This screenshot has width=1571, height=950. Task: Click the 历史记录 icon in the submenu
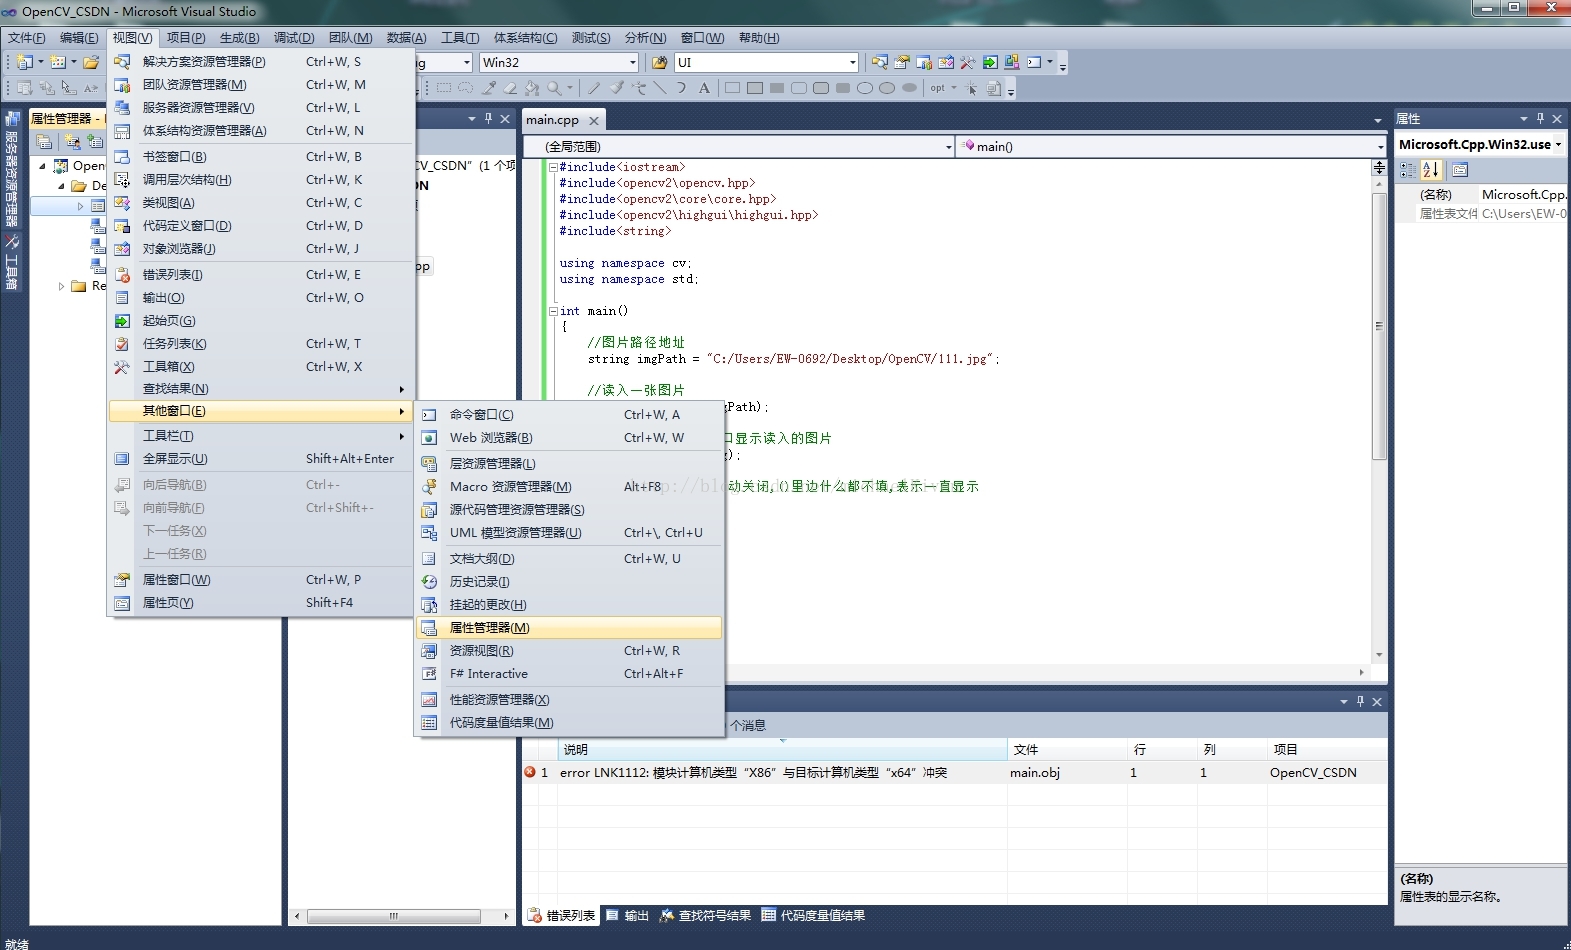[x=429, y=581]
